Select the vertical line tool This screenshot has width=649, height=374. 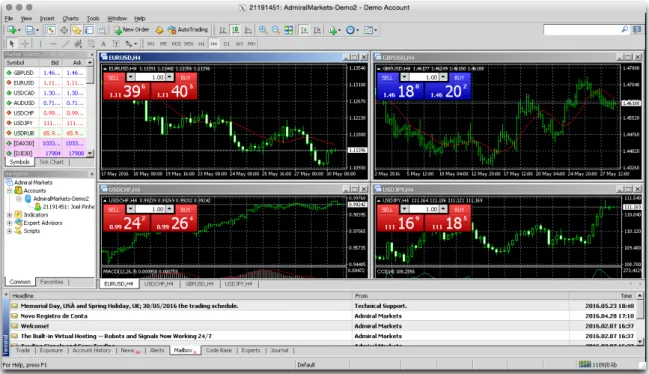tap(40, 43)
